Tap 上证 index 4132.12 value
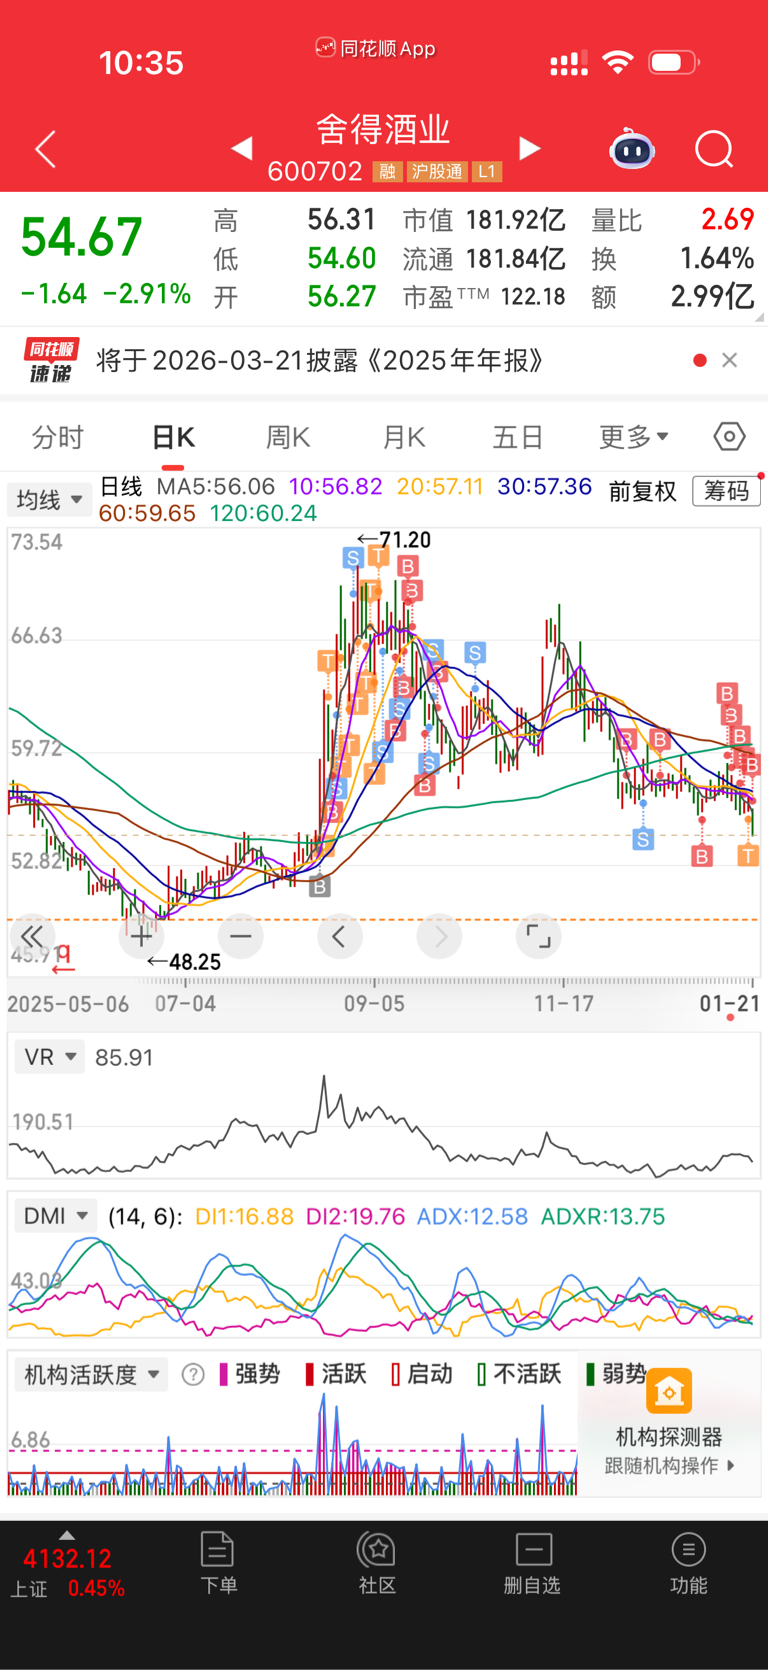768x1670 pixels. [67, 1559]
